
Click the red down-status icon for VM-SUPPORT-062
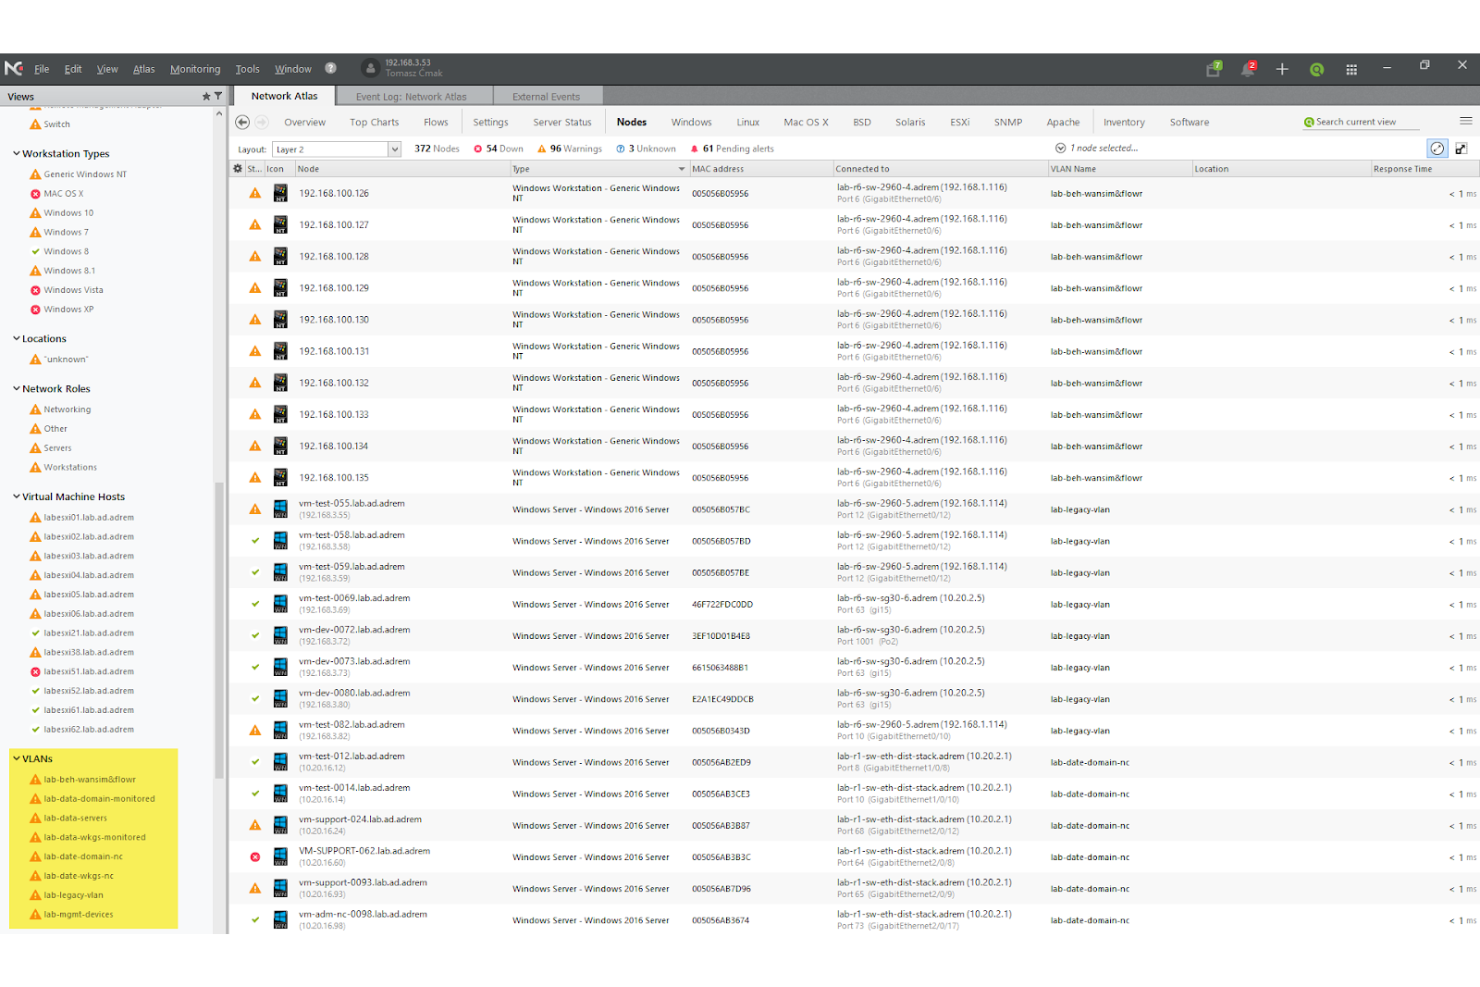255,856
